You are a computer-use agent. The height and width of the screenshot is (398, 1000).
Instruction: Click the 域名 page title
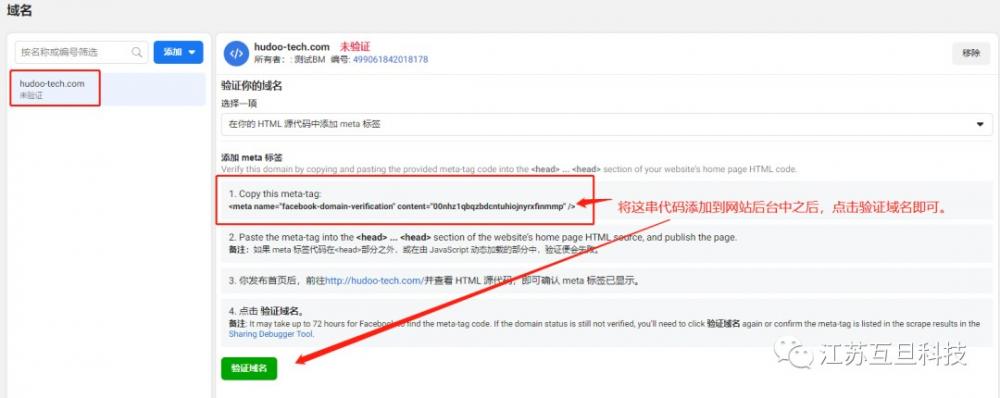pos(19,11)
